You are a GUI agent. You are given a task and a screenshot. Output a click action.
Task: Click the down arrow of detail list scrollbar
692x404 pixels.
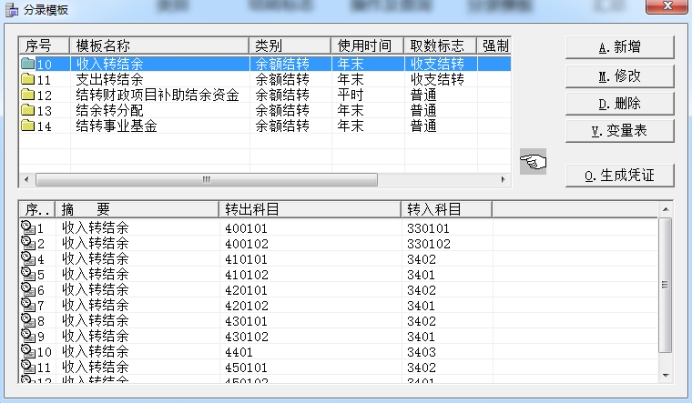point(666,375)
